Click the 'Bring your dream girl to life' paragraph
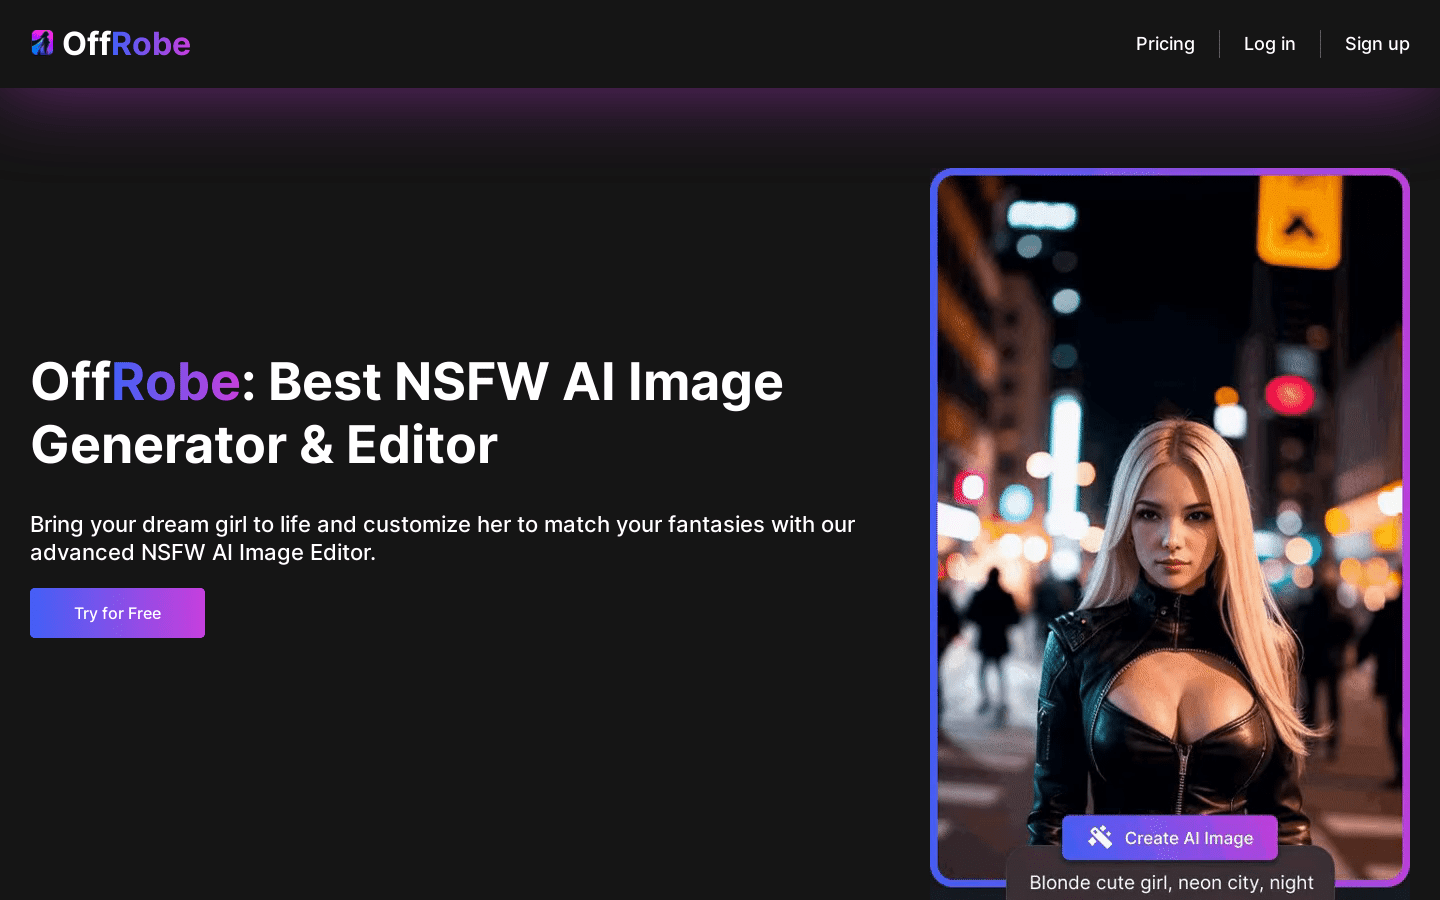The image size is (1440, 900). pyautogui.click(x=442, y=525)
